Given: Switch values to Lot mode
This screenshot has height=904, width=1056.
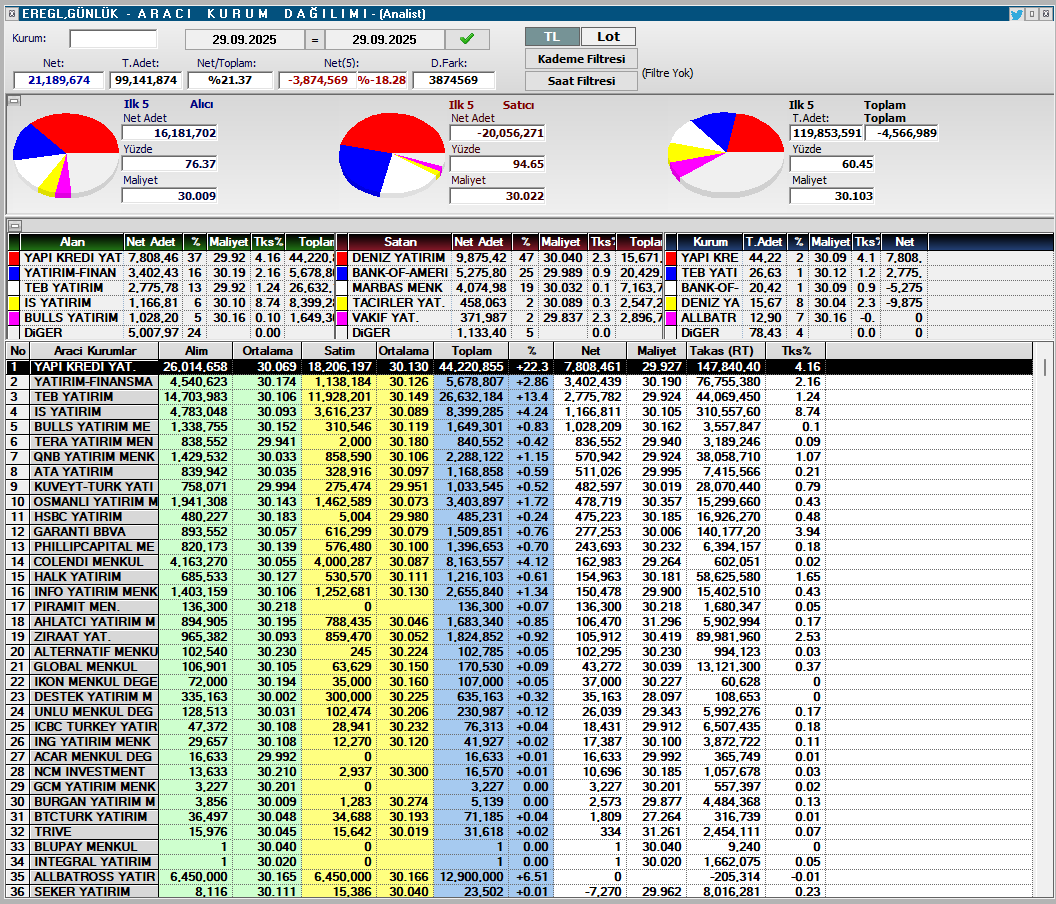Looking at the screenshot, I should click(608, 37).
